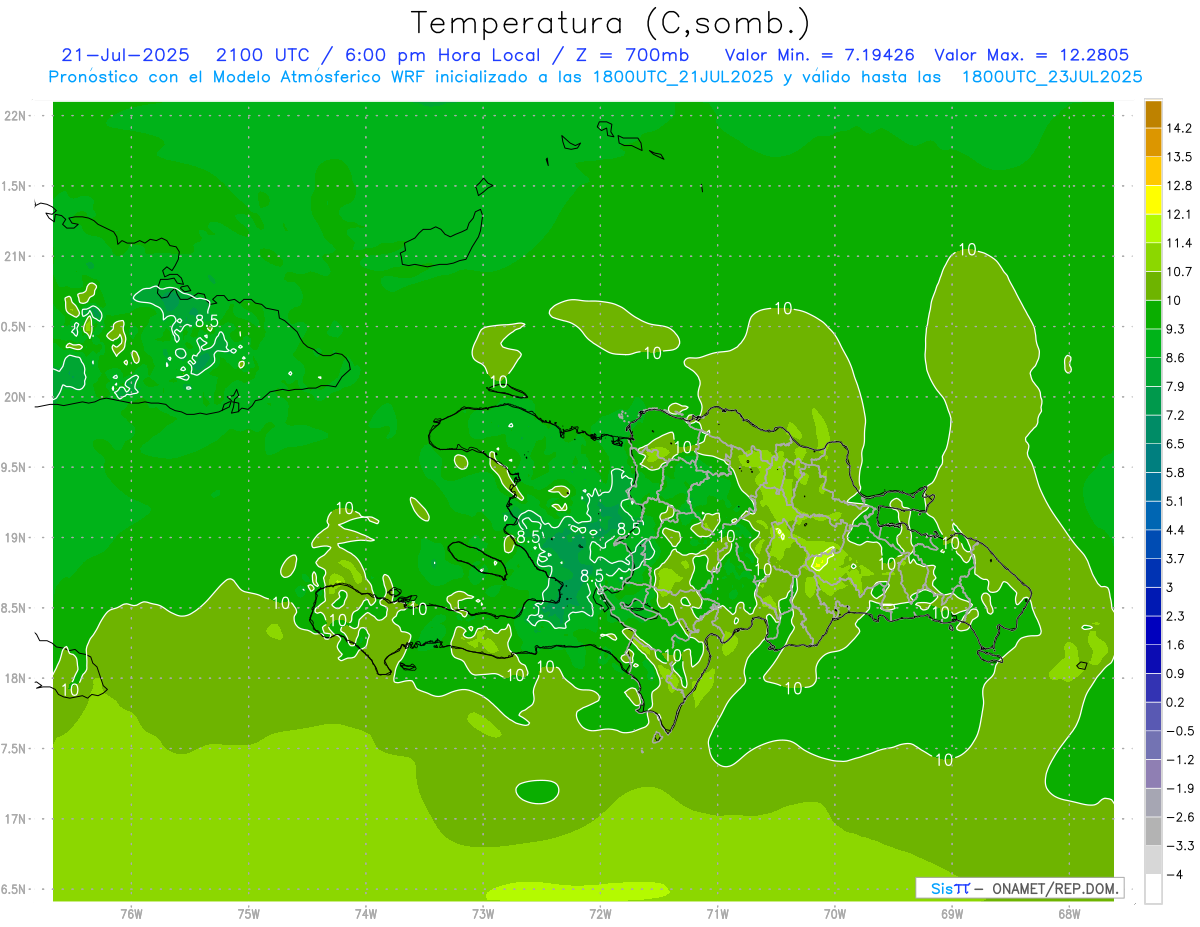Click the '72W' longitude axis label
1200x927 pixels.
click(600, 913)
